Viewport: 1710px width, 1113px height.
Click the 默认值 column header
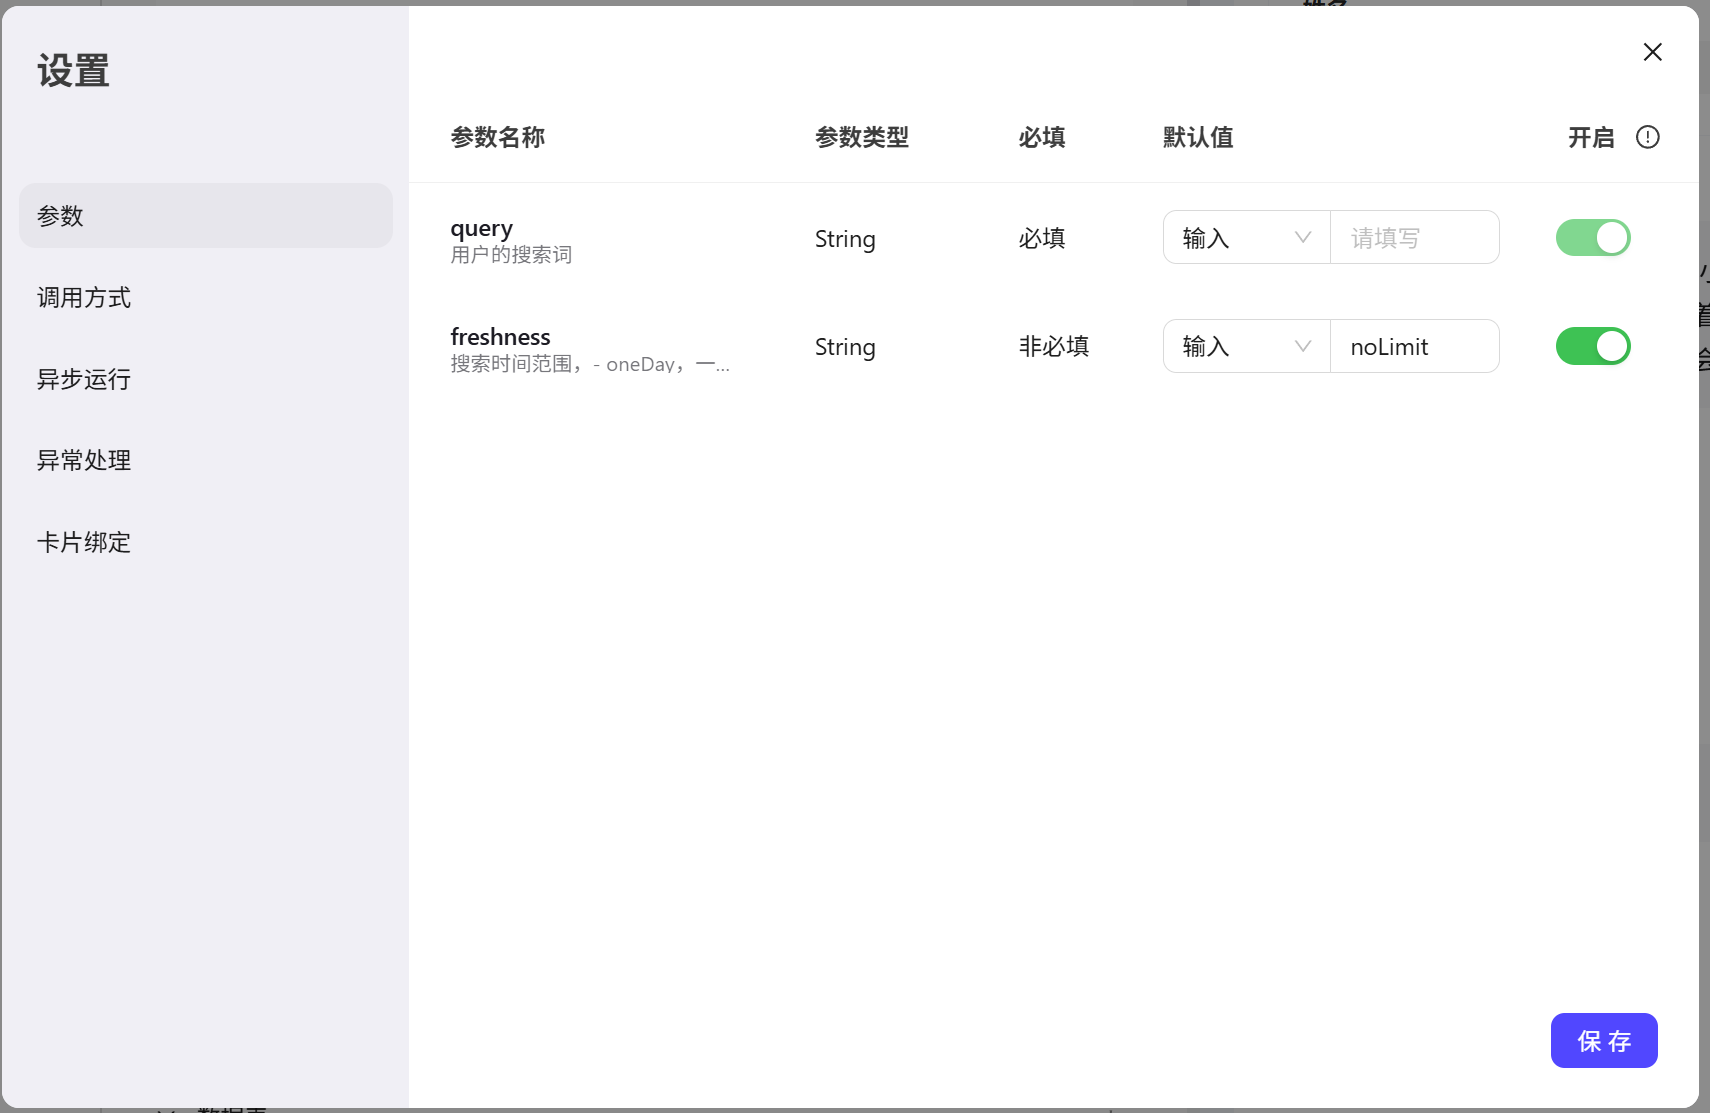tap(1197, 137)
